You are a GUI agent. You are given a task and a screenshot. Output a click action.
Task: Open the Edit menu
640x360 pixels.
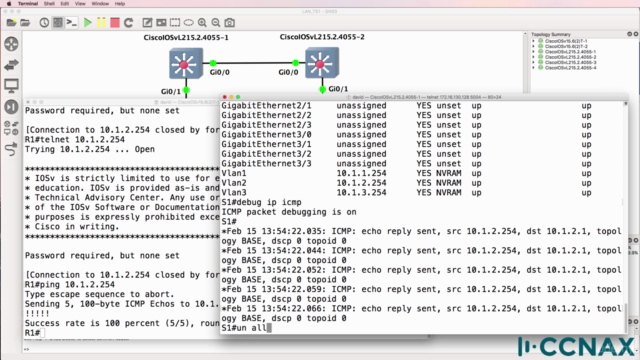pyautogui.click(x=64, y=4)
